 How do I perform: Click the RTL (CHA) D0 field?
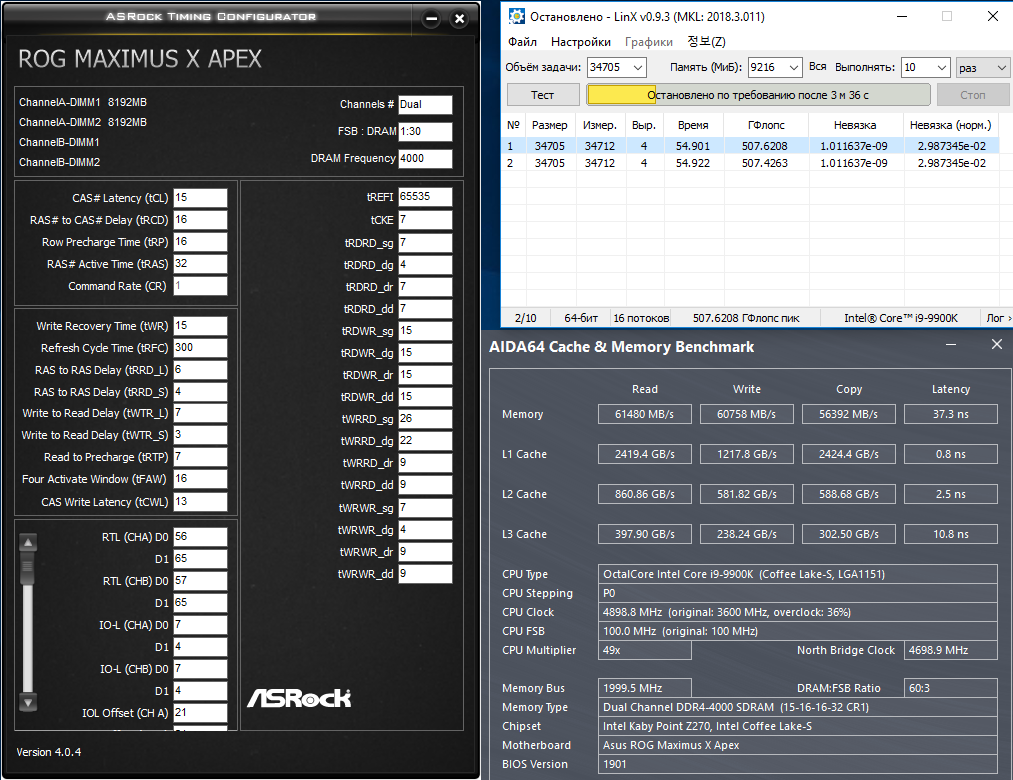(200, 537)
